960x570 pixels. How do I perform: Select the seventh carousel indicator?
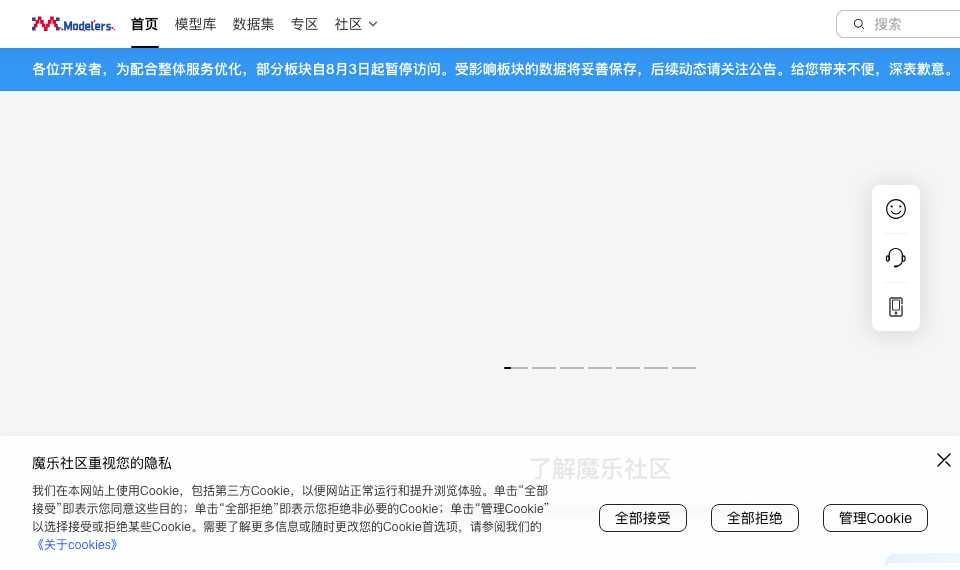coord(684,368)
